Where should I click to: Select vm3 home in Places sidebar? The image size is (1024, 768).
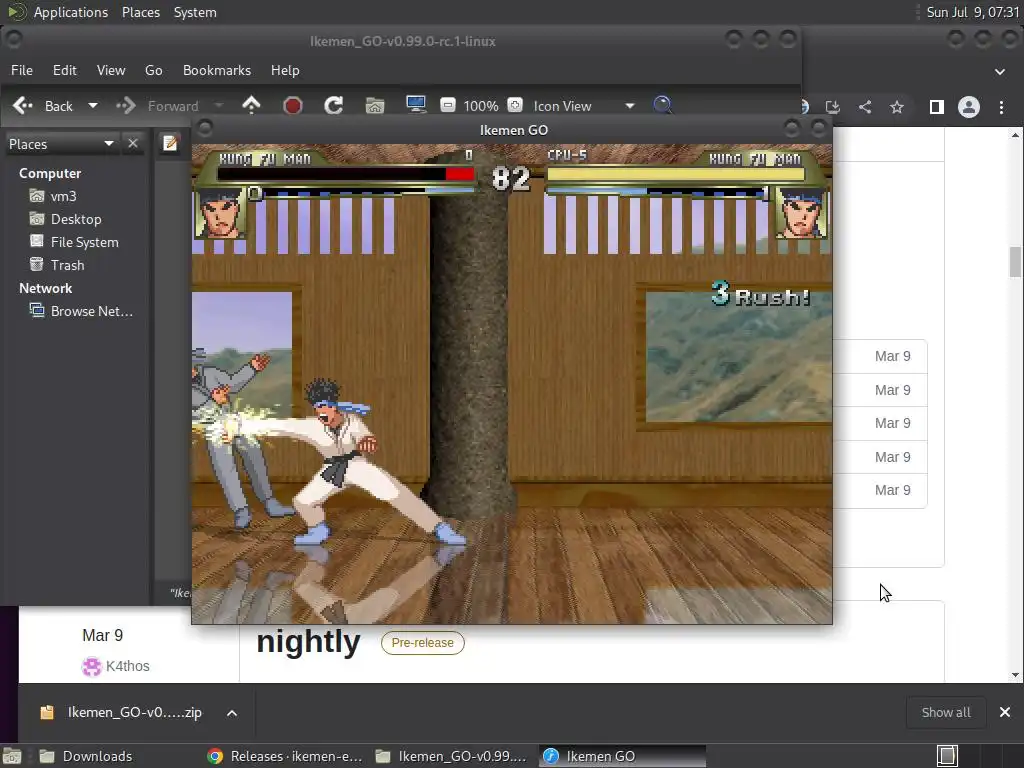63,196
